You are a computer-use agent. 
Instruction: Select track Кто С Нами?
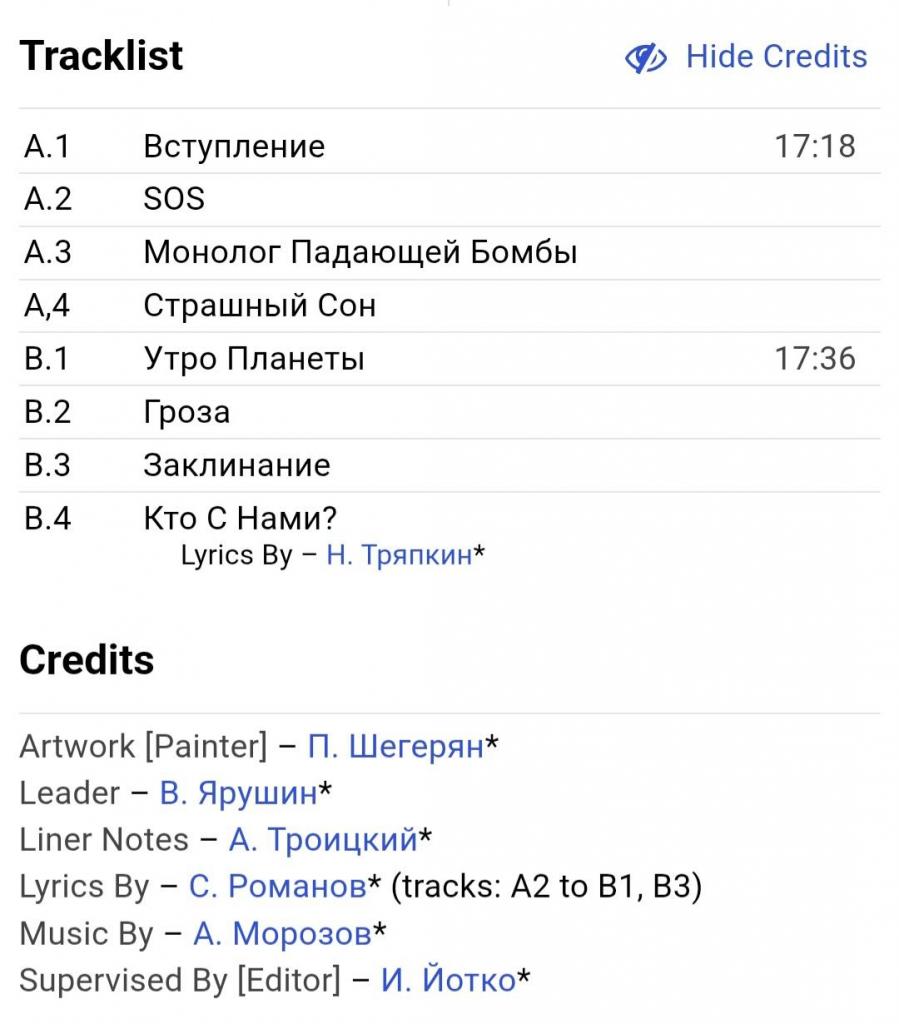[x=240, y=518]
